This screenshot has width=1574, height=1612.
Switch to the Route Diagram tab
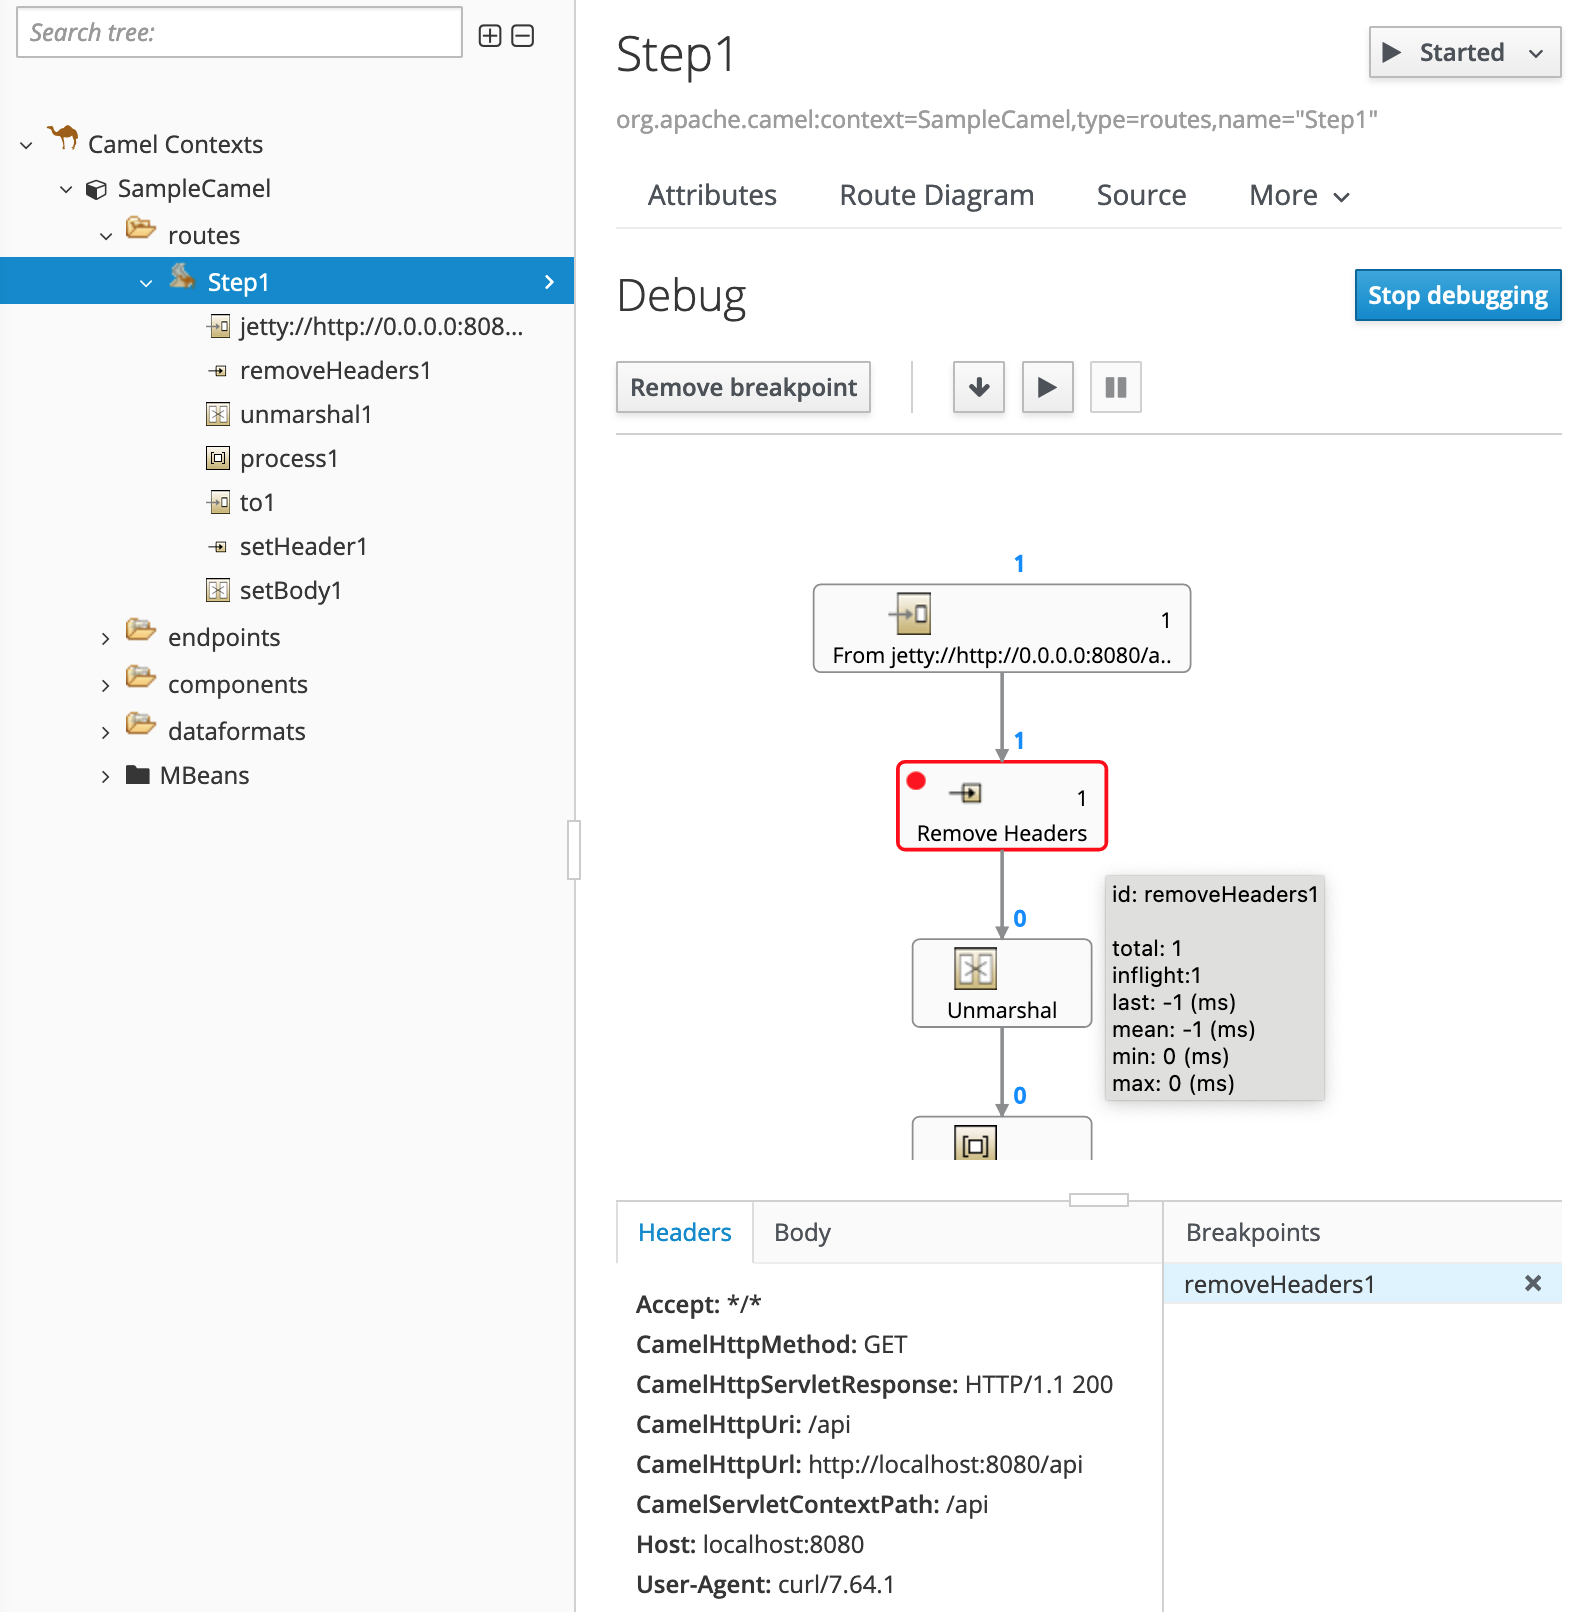[936, 196]
